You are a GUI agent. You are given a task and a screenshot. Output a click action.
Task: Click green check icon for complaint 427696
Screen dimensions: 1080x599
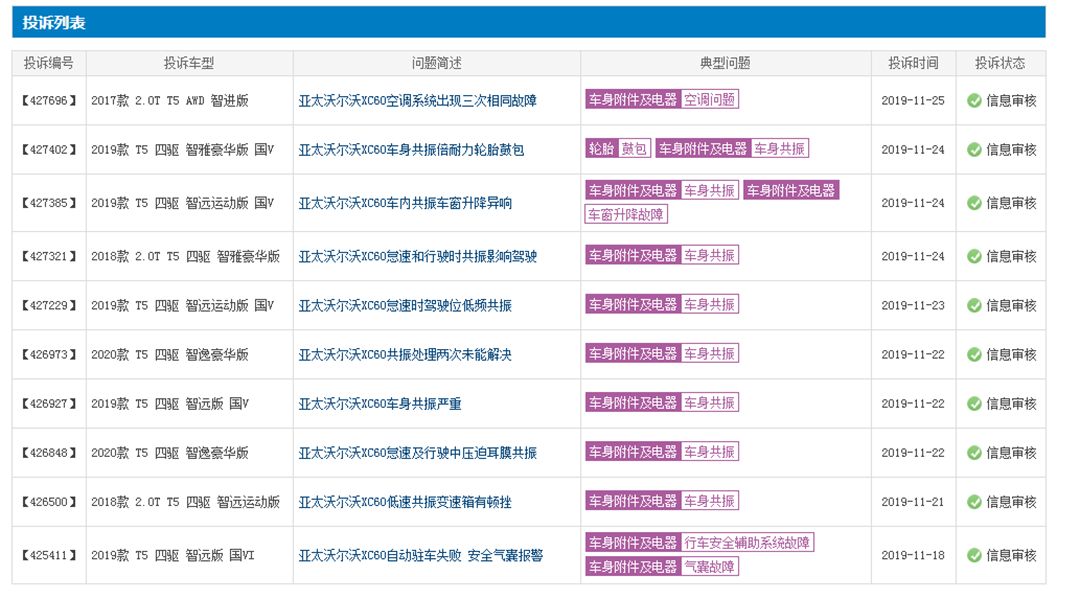click(974, 101)
